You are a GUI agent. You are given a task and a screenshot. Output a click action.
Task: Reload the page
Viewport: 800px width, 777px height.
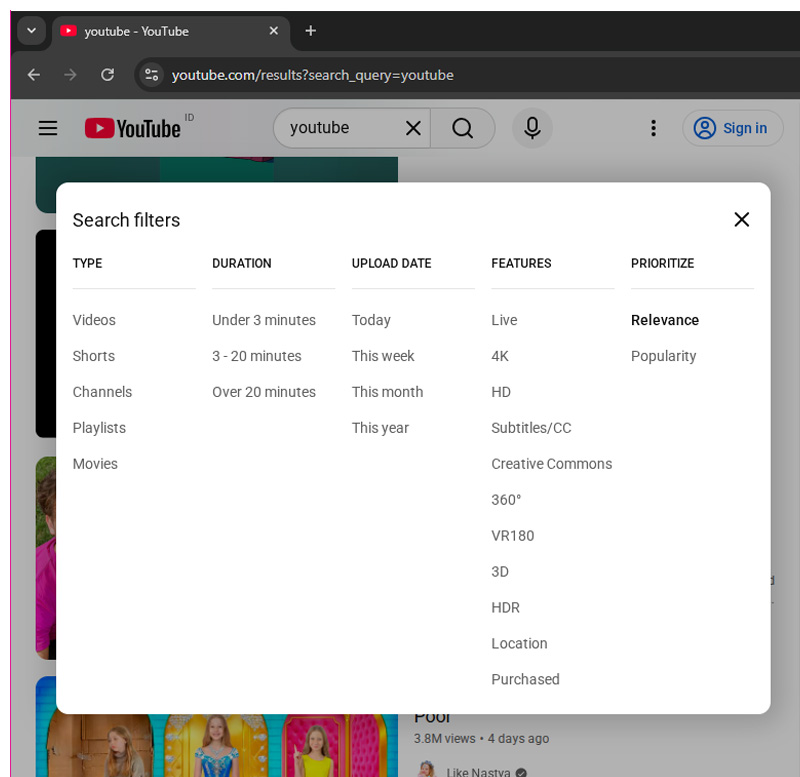107,74
